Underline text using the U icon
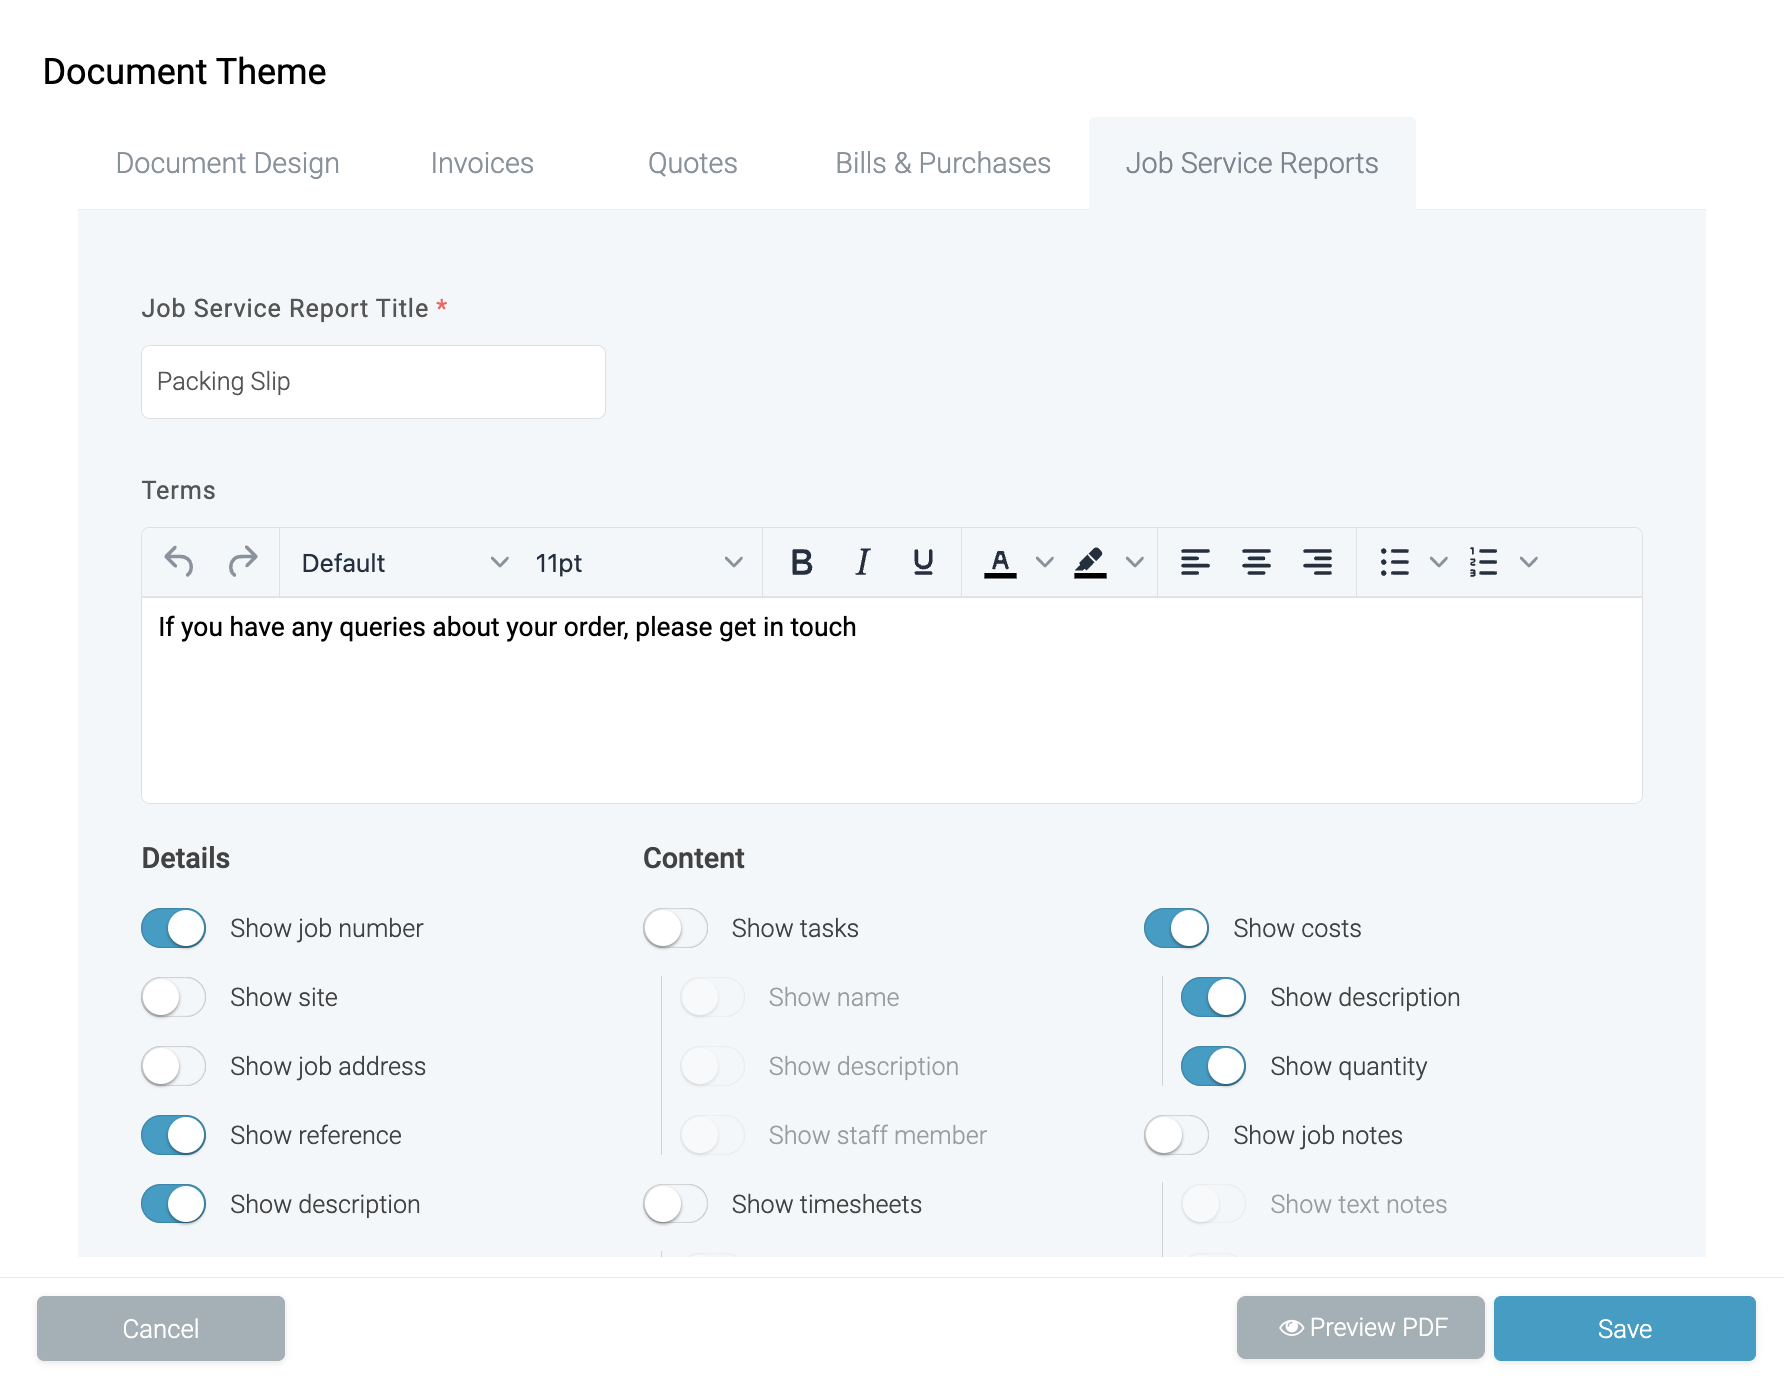 tap(923, 562)
